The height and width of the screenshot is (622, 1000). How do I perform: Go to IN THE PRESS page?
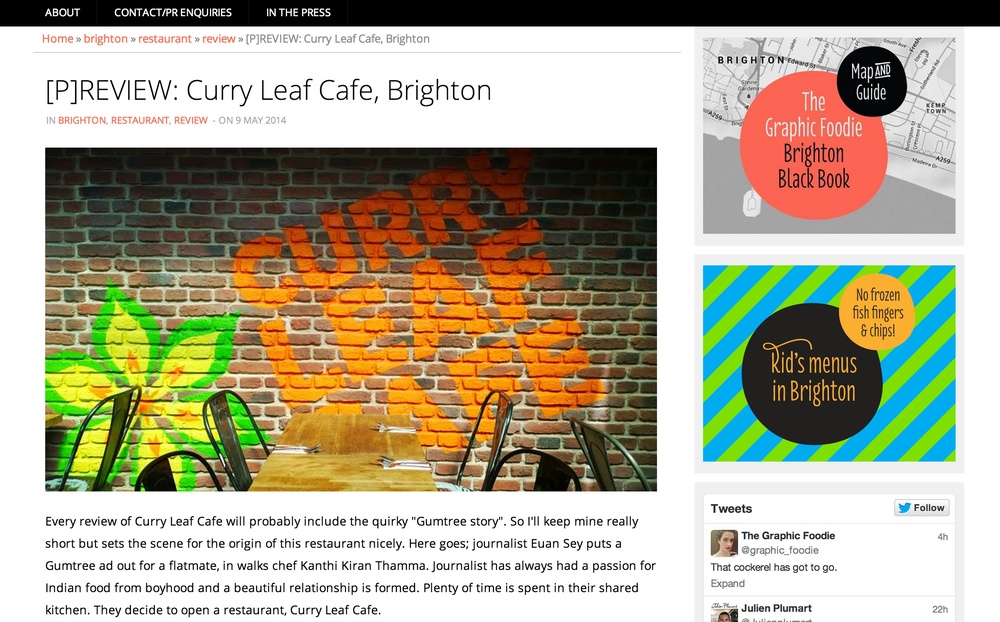click(298, 12)
